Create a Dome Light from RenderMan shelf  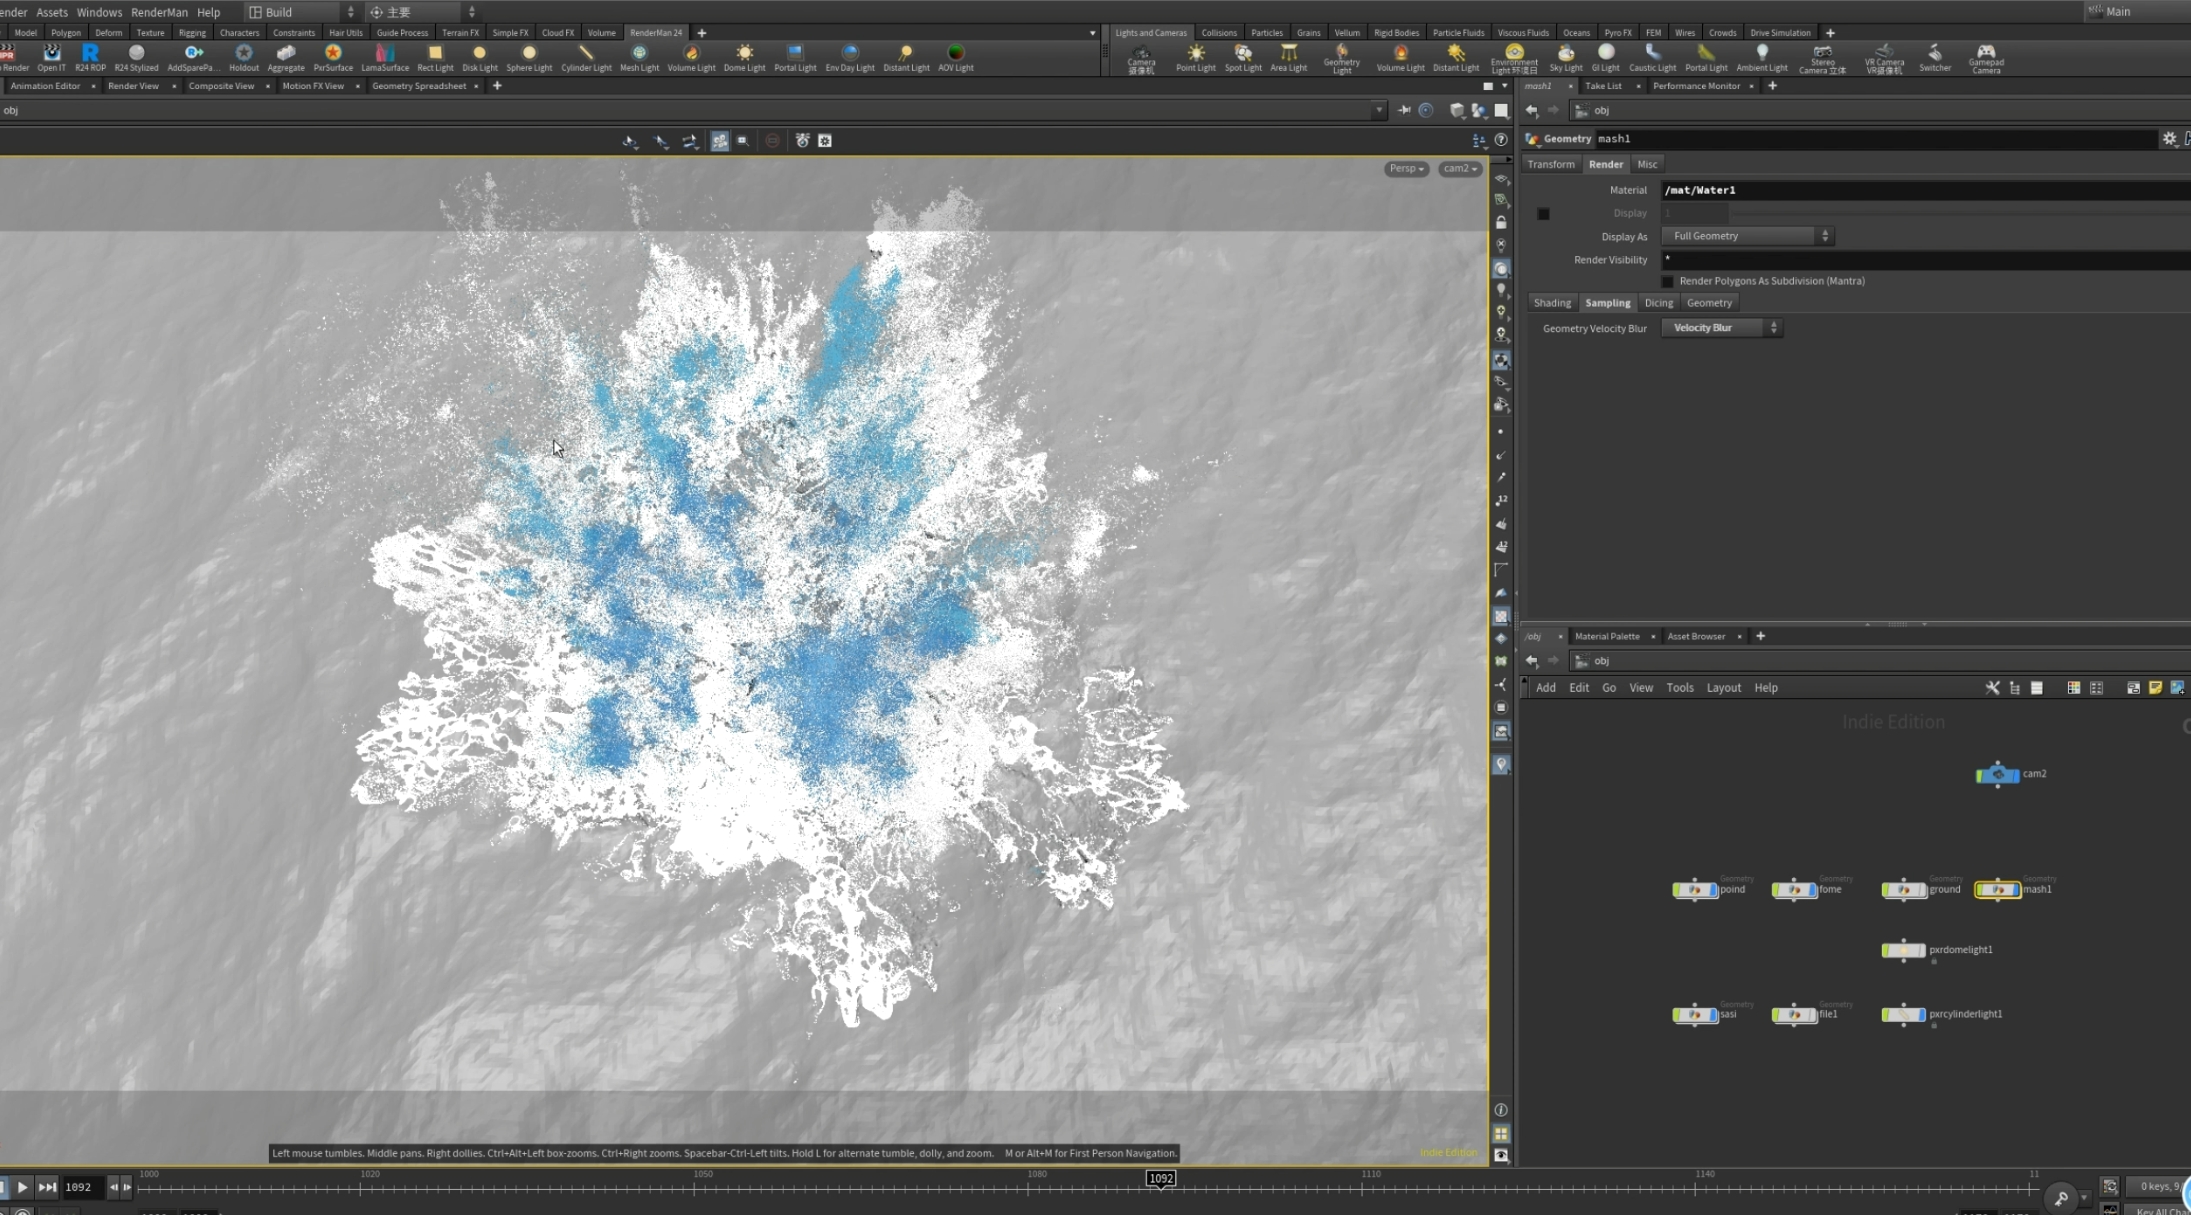(x=744, y=55)
